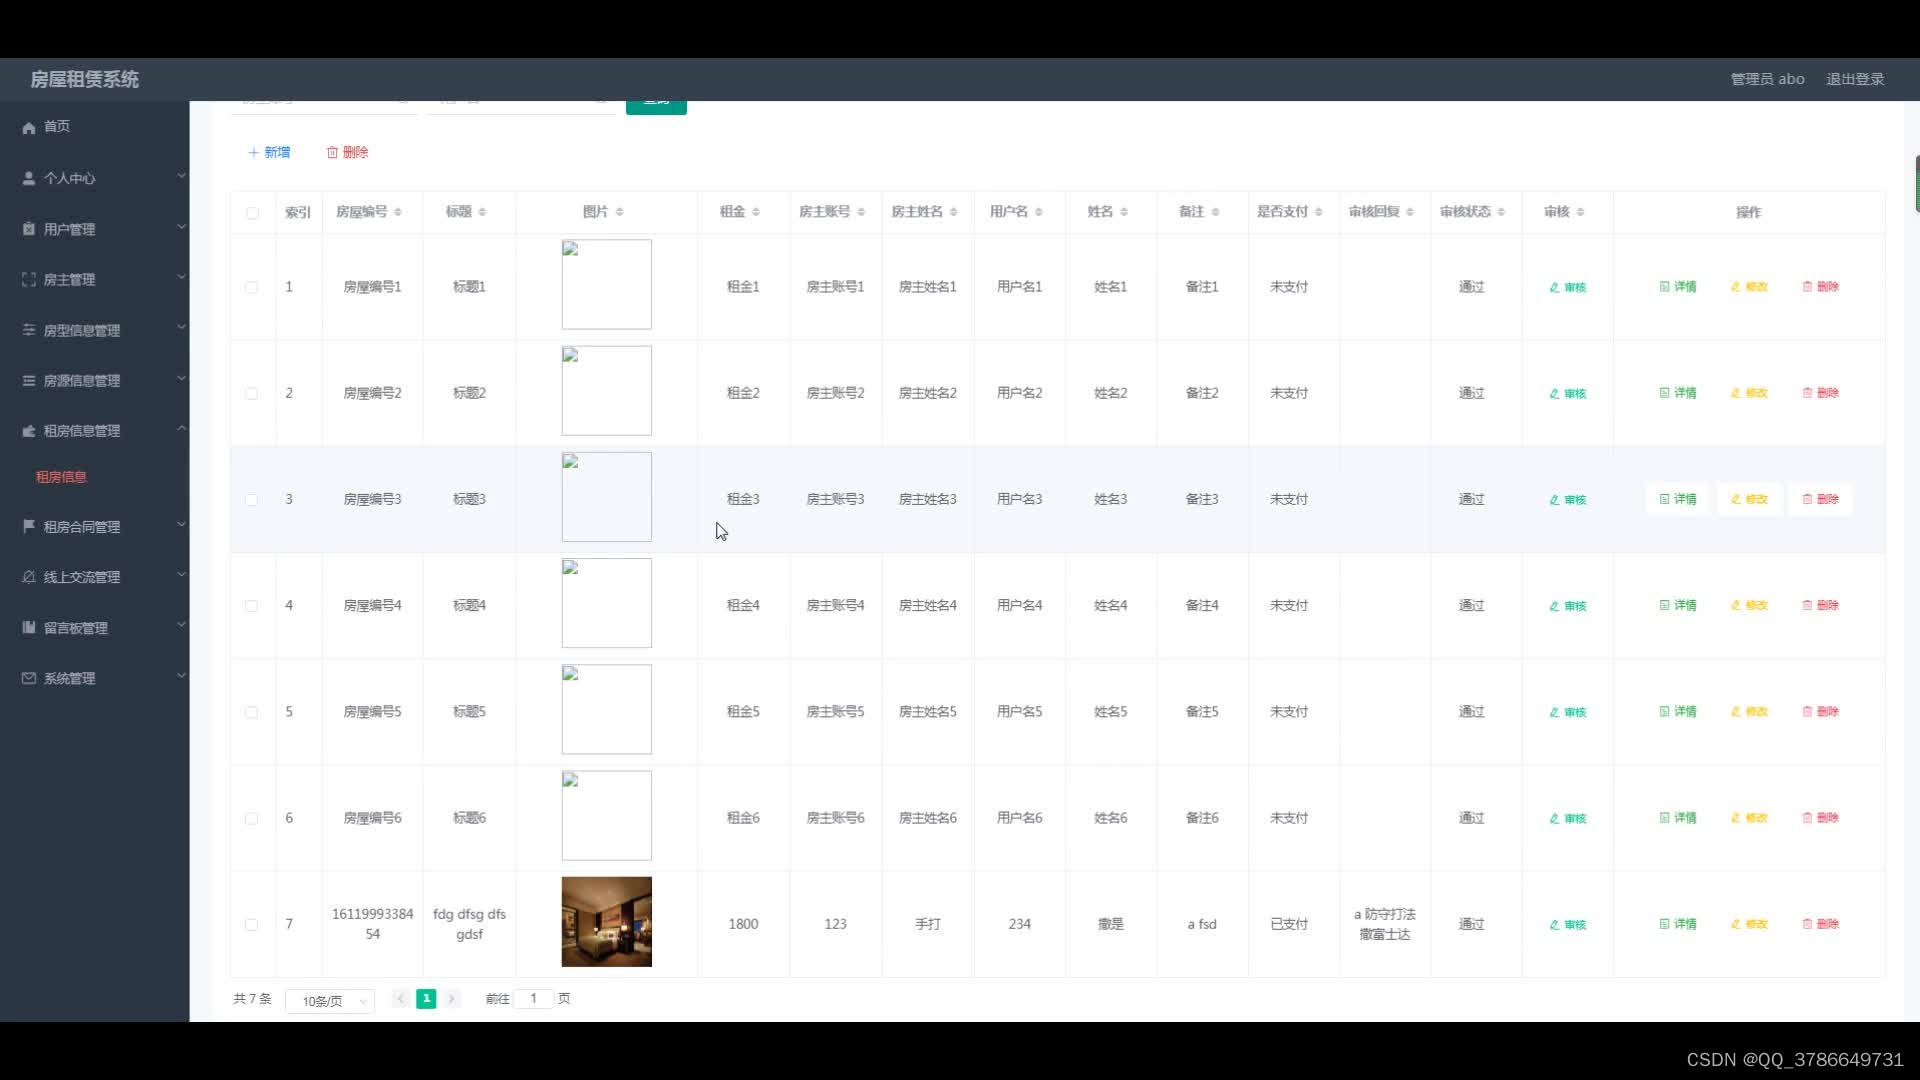Click page number 1 button
This screenshot has height=1080, width=1920.
pyautogui.click(x=426, y=998)
